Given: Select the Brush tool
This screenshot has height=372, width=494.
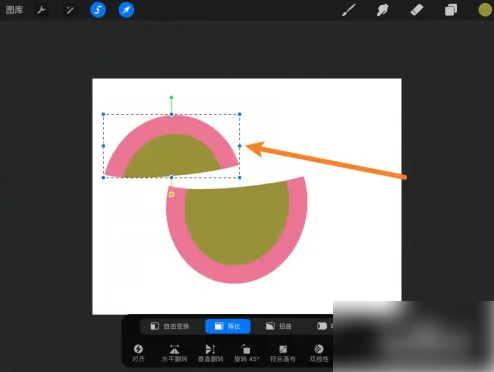Looking at the screenshot, I should point(349,10).
